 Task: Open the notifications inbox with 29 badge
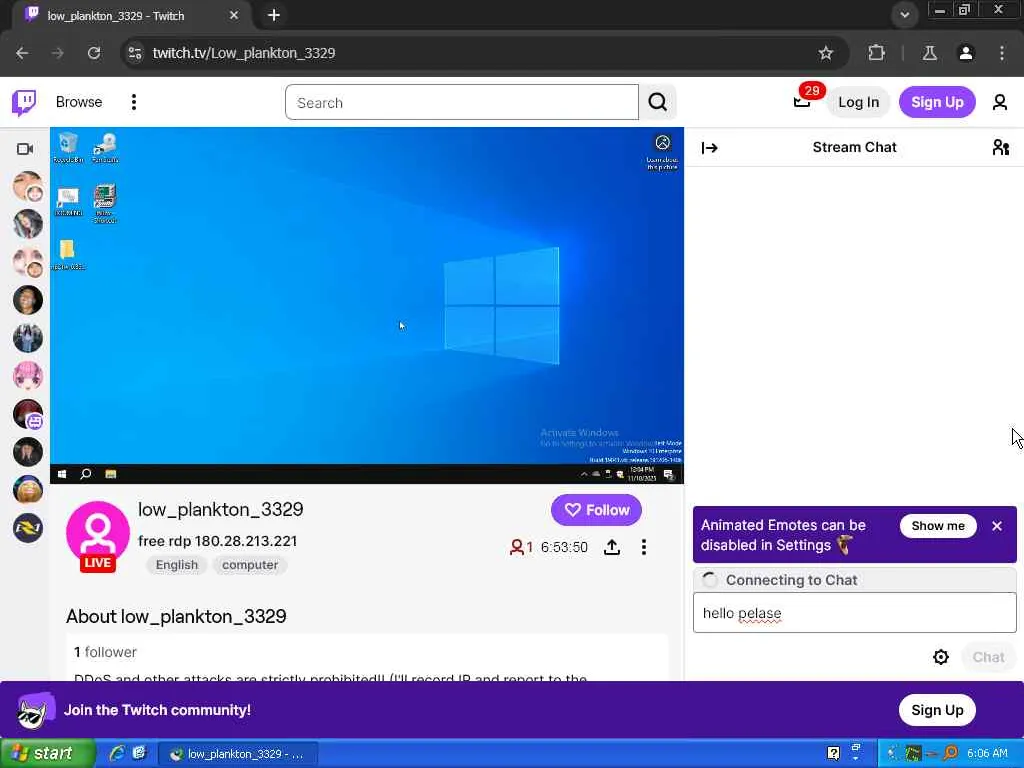click(x=802, y=102)
